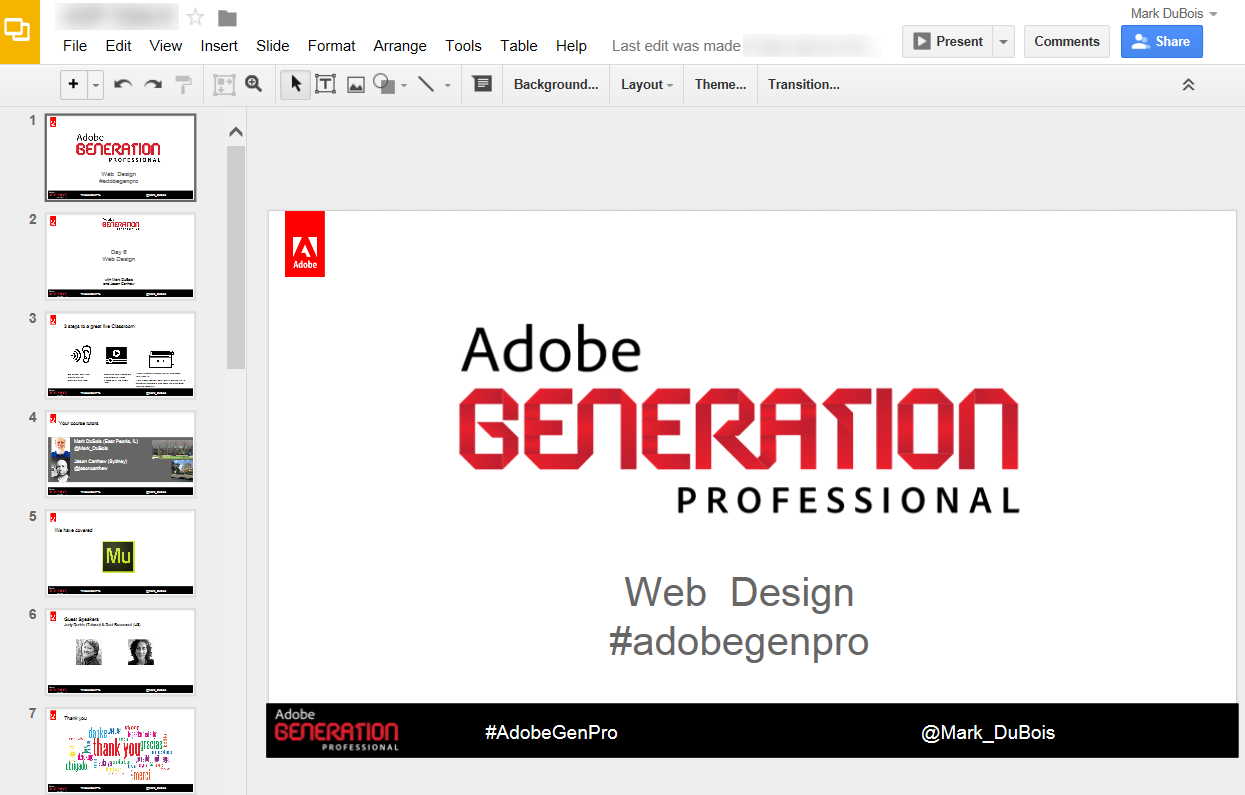This screenshot has height=795, width=1245.
Task: Open the Present options dropdown arrow
Action: click(x=1003, y=41)
